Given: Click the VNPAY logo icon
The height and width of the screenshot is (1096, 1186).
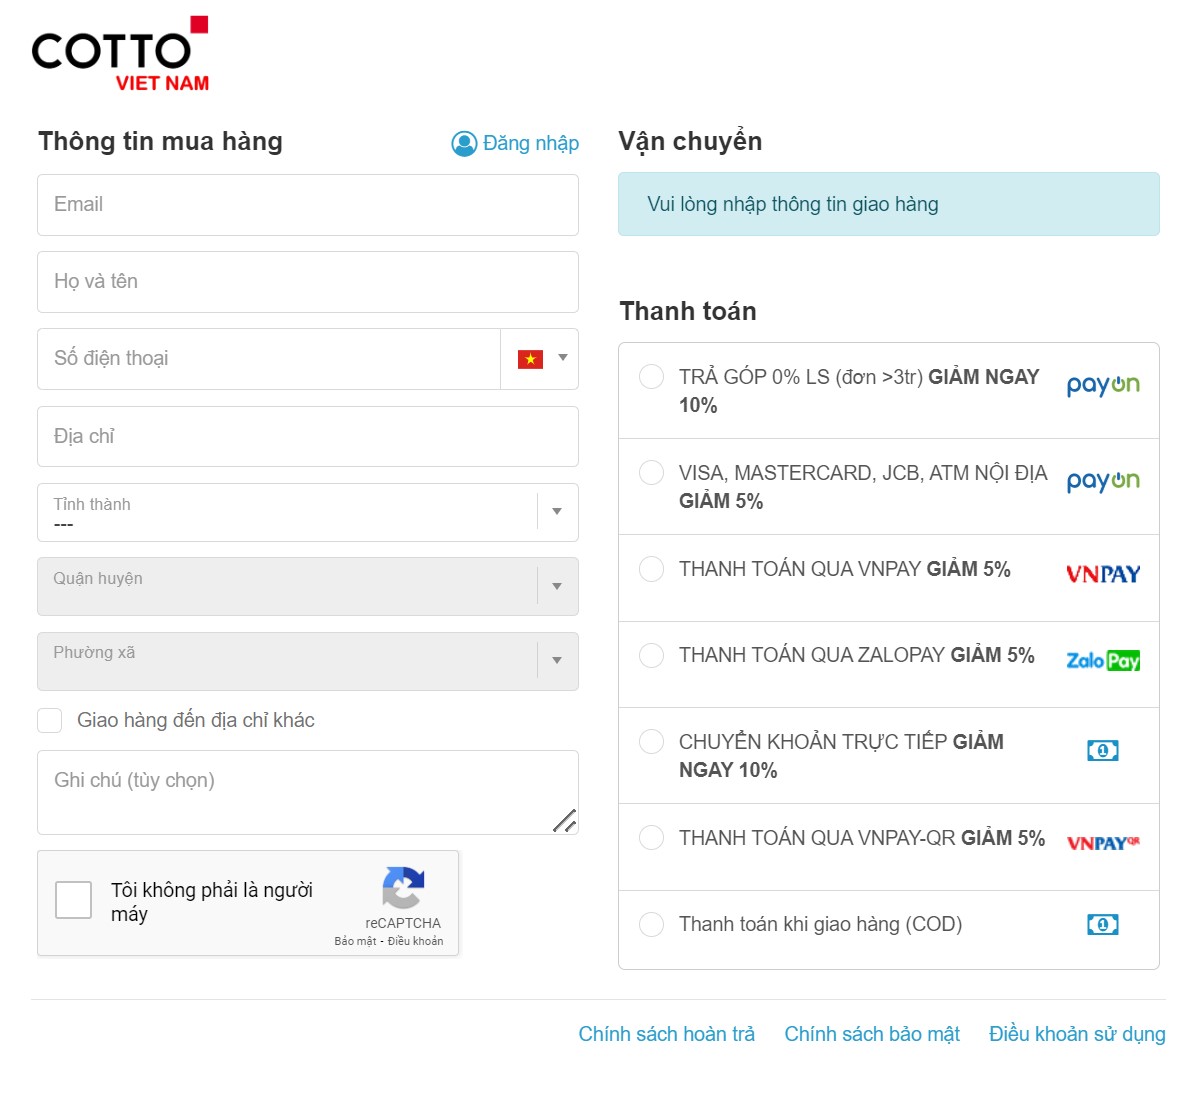Looking at the screenshot, I should coord(1103,574).
